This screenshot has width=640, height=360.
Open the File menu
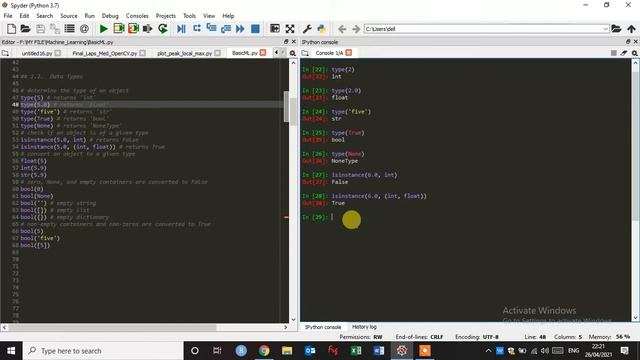pos(8,16)
